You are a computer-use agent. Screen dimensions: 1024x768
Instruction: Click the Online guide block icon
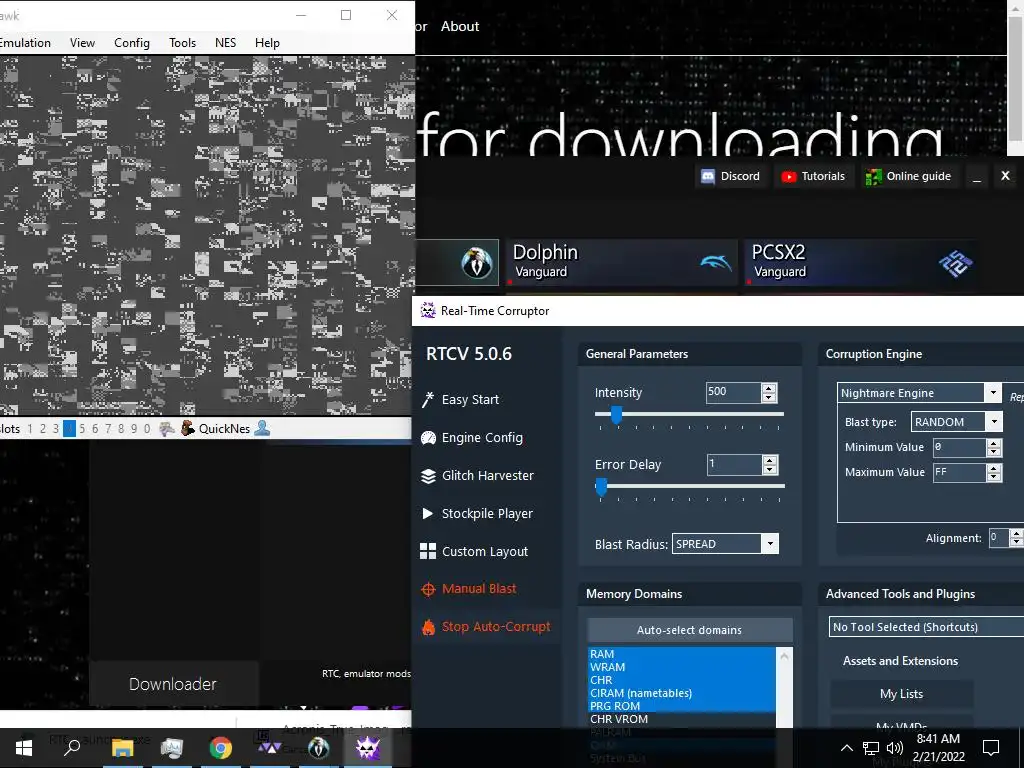coord(873,176)
